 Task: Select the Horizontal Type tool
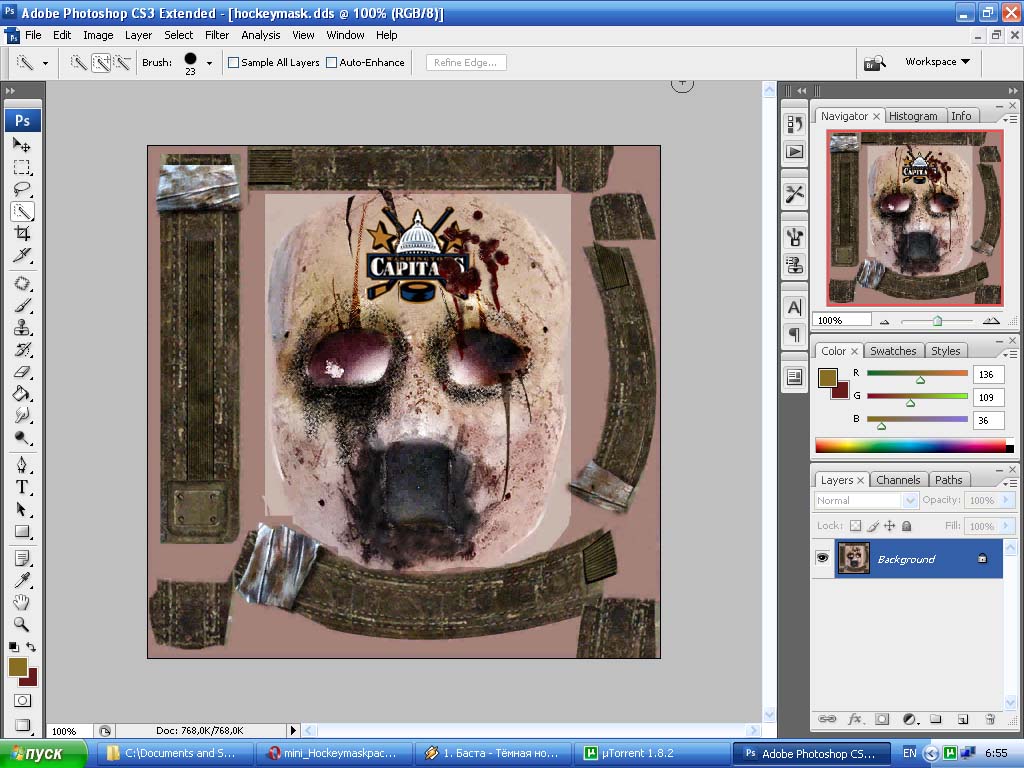tap(22, 487)
